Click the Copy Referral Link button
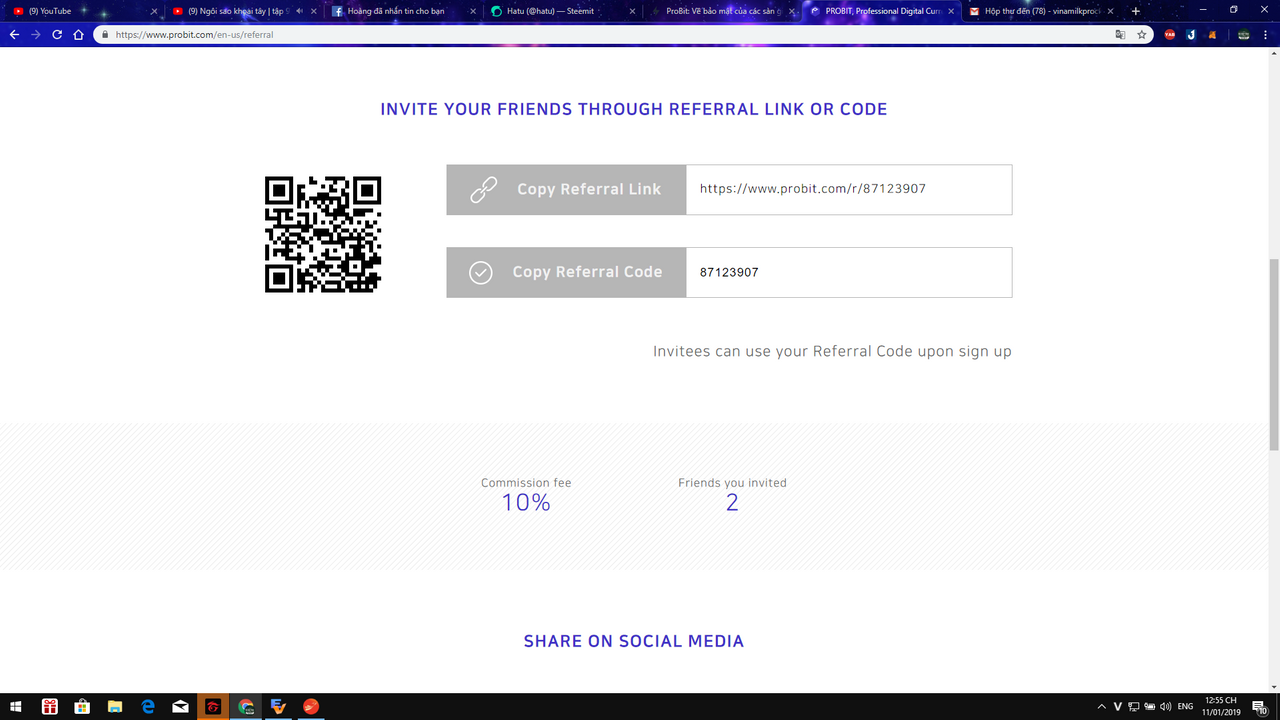Viewport: 1280px width, 720px height. point(566,190)
